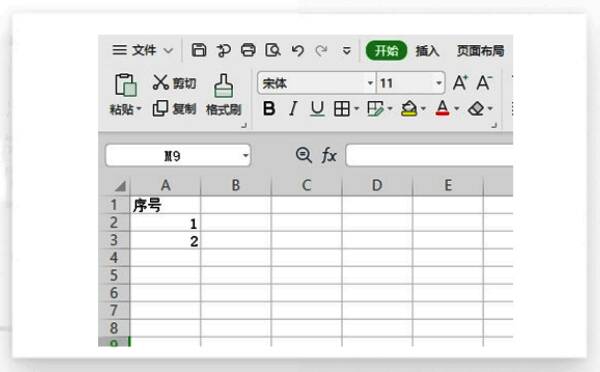Click the 粘贴 paste icon

(x=126, y=85)
